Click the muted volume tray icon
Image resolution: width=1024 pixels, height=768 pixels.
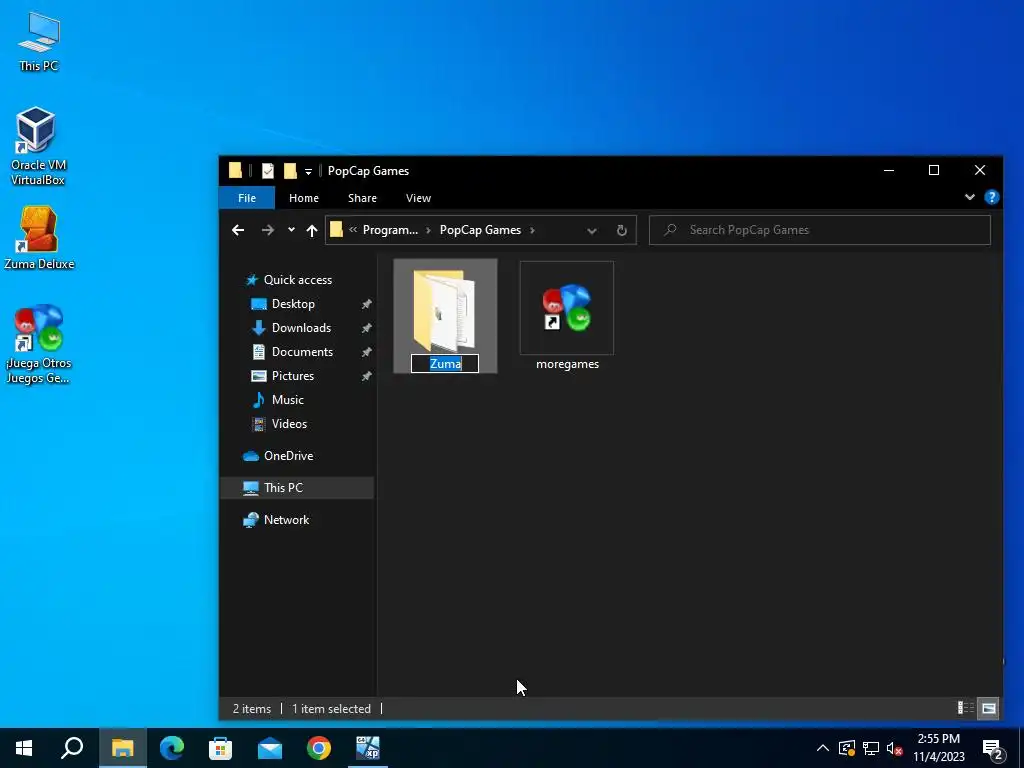pos(894,748)
